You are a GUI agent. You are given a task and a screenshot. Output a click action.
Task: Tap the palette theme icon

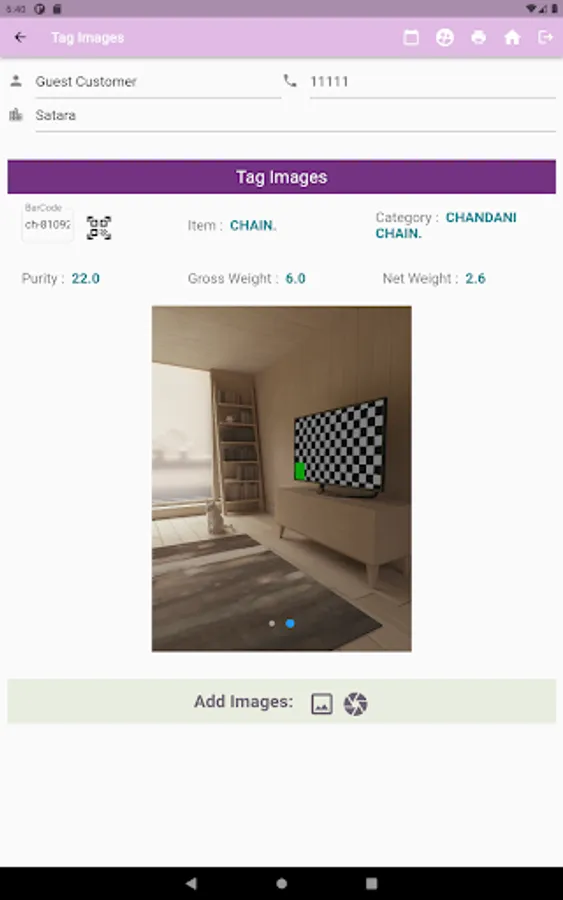tap(445, 38)
